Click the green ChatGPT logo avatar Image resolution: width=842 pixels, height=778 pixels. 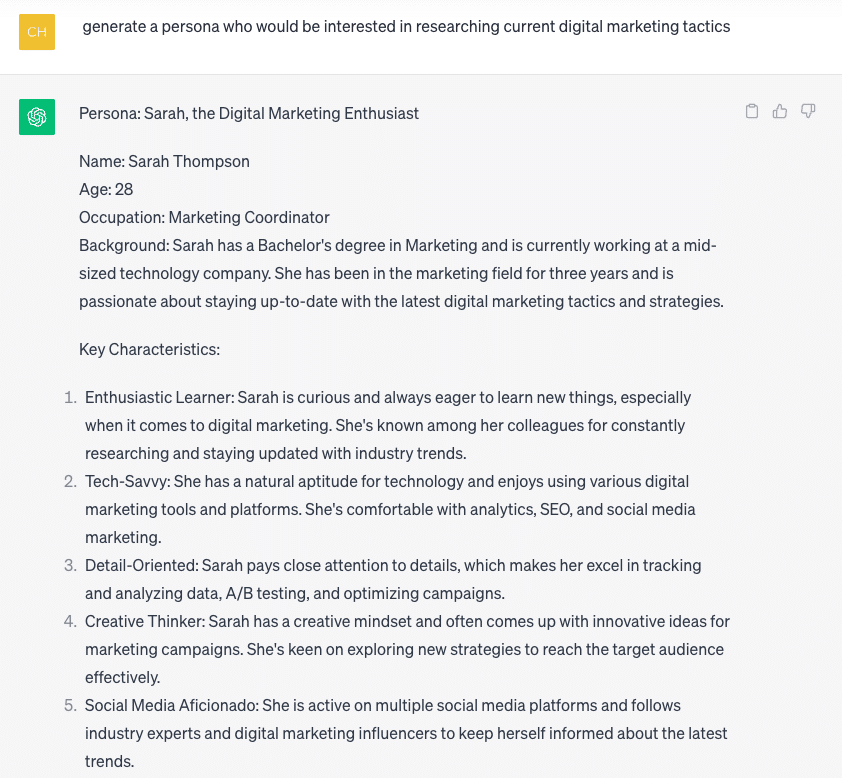click(37, 117)
